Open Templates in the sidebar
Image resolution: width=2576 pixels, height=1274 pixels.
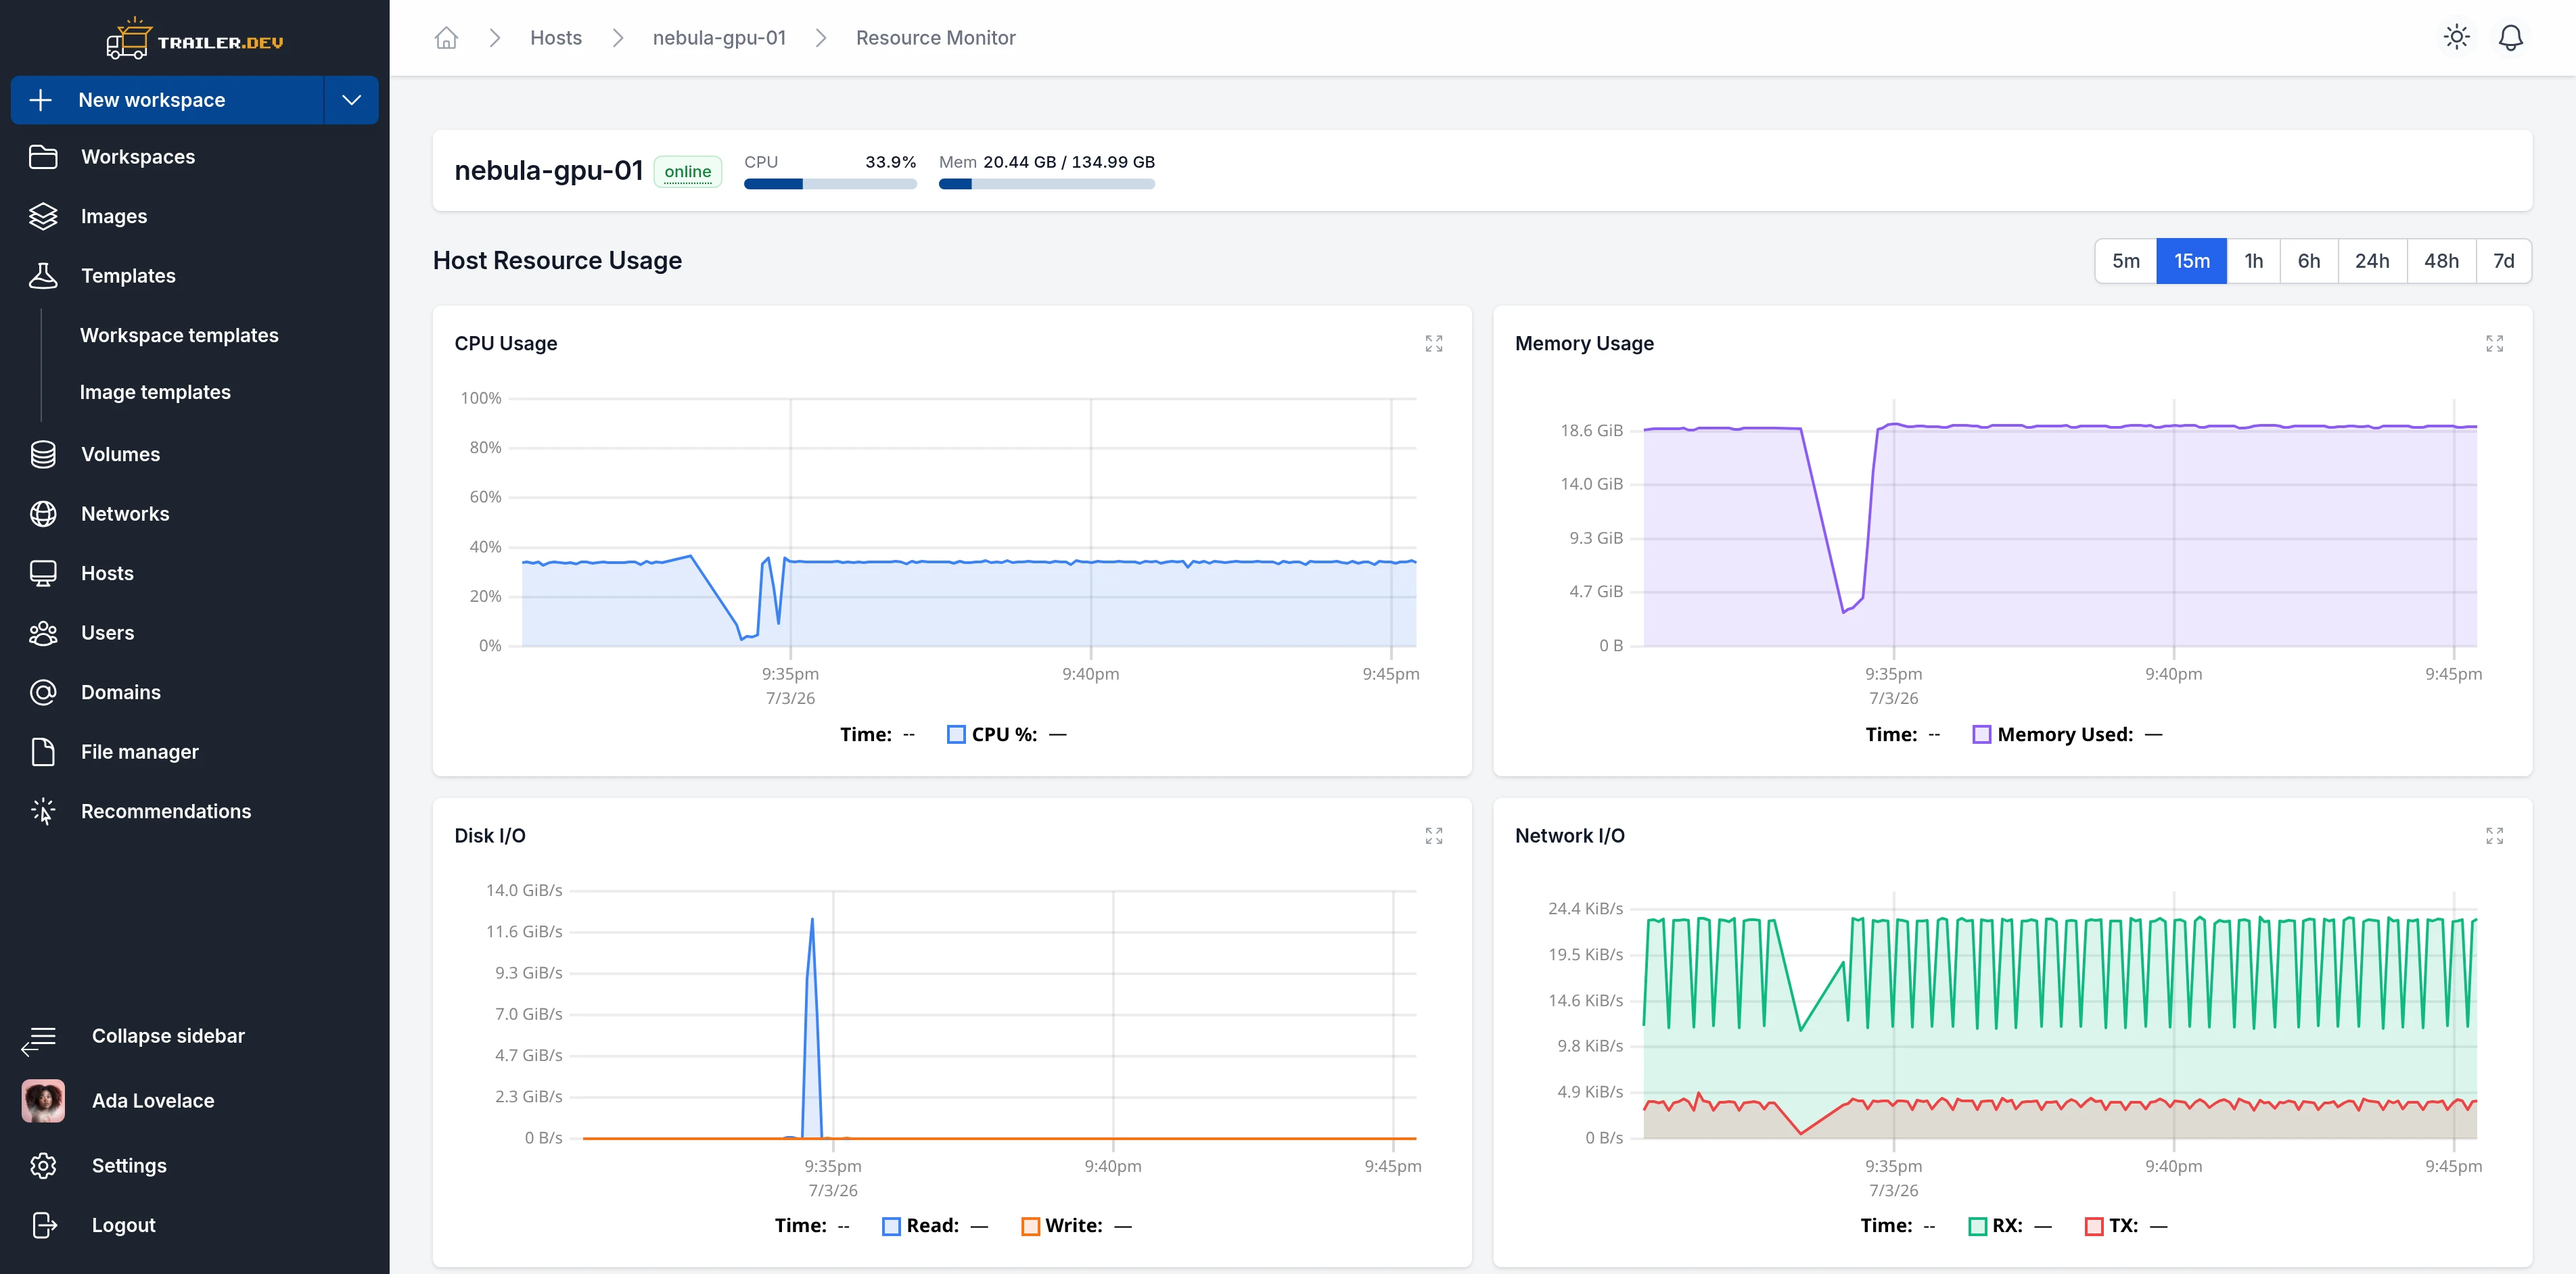128,276
